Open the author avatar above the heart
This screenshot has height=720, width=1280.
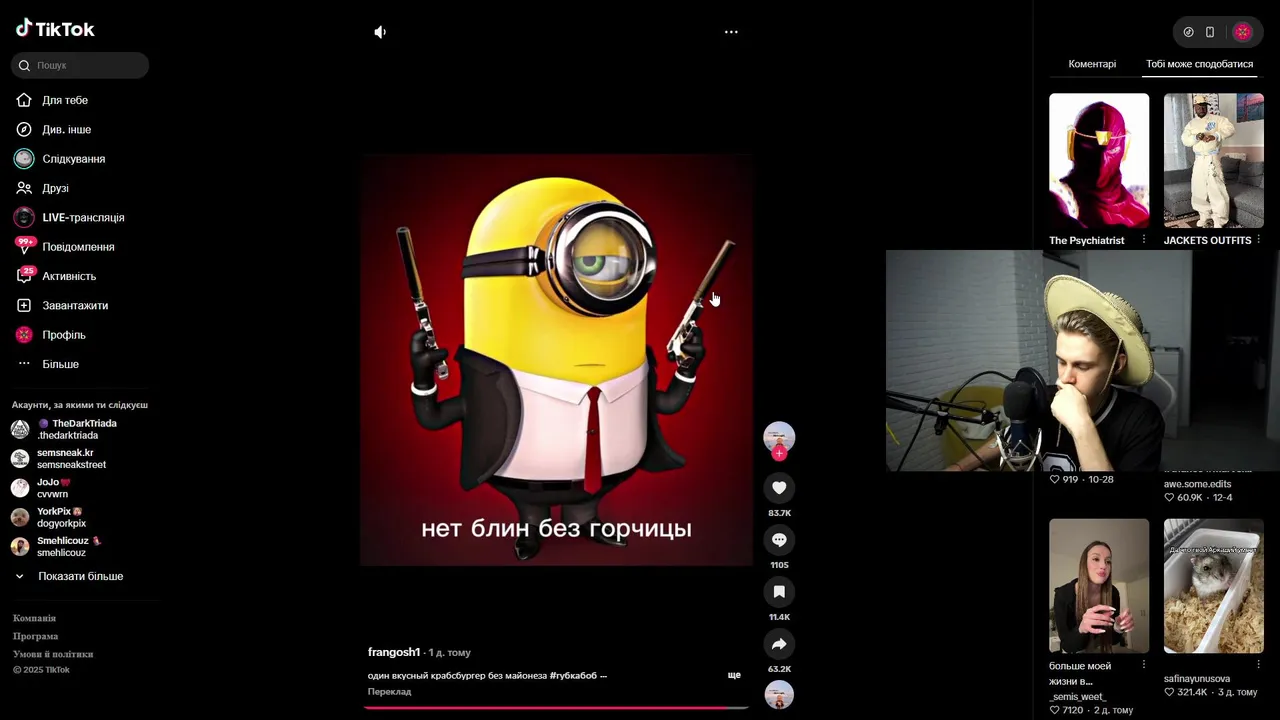[779, 437]
